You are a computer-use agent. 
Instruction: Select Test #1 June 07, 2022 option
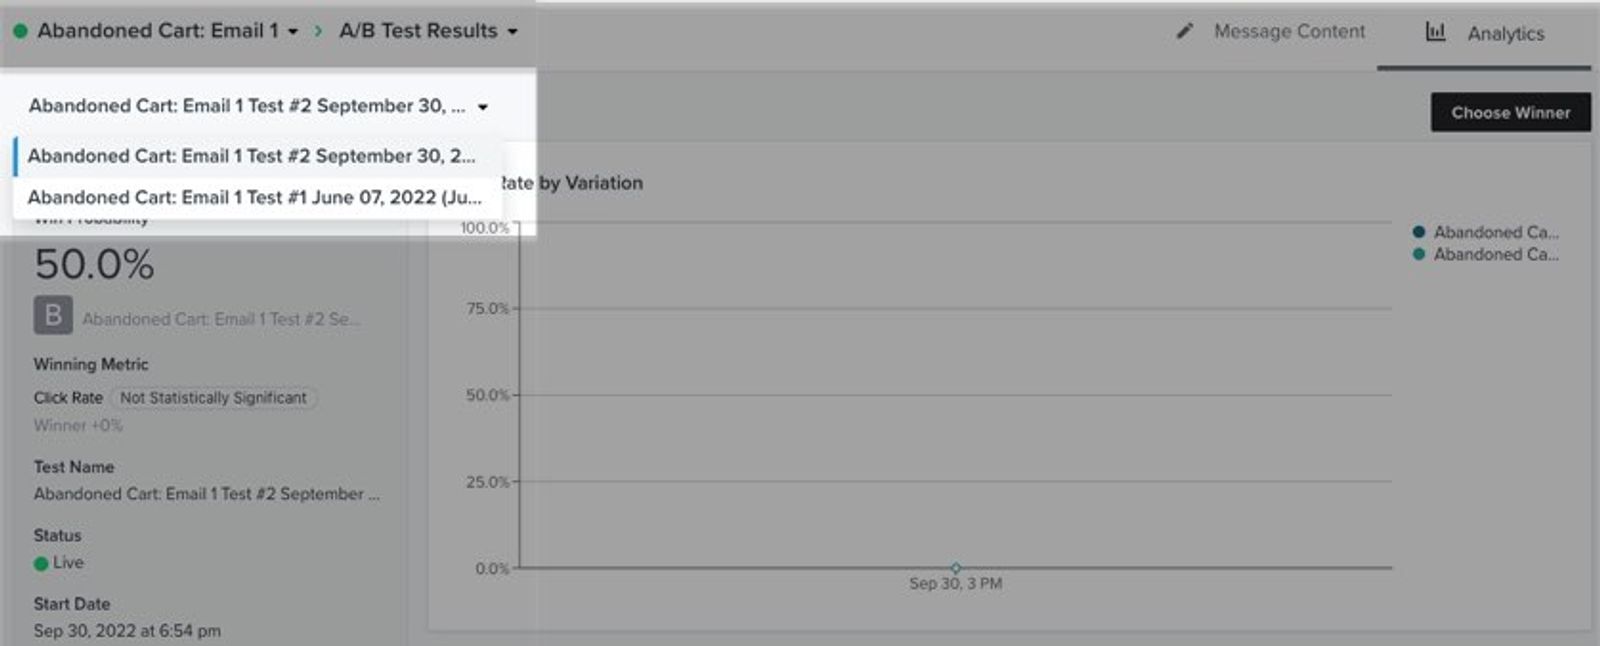[x=257, y=197]
